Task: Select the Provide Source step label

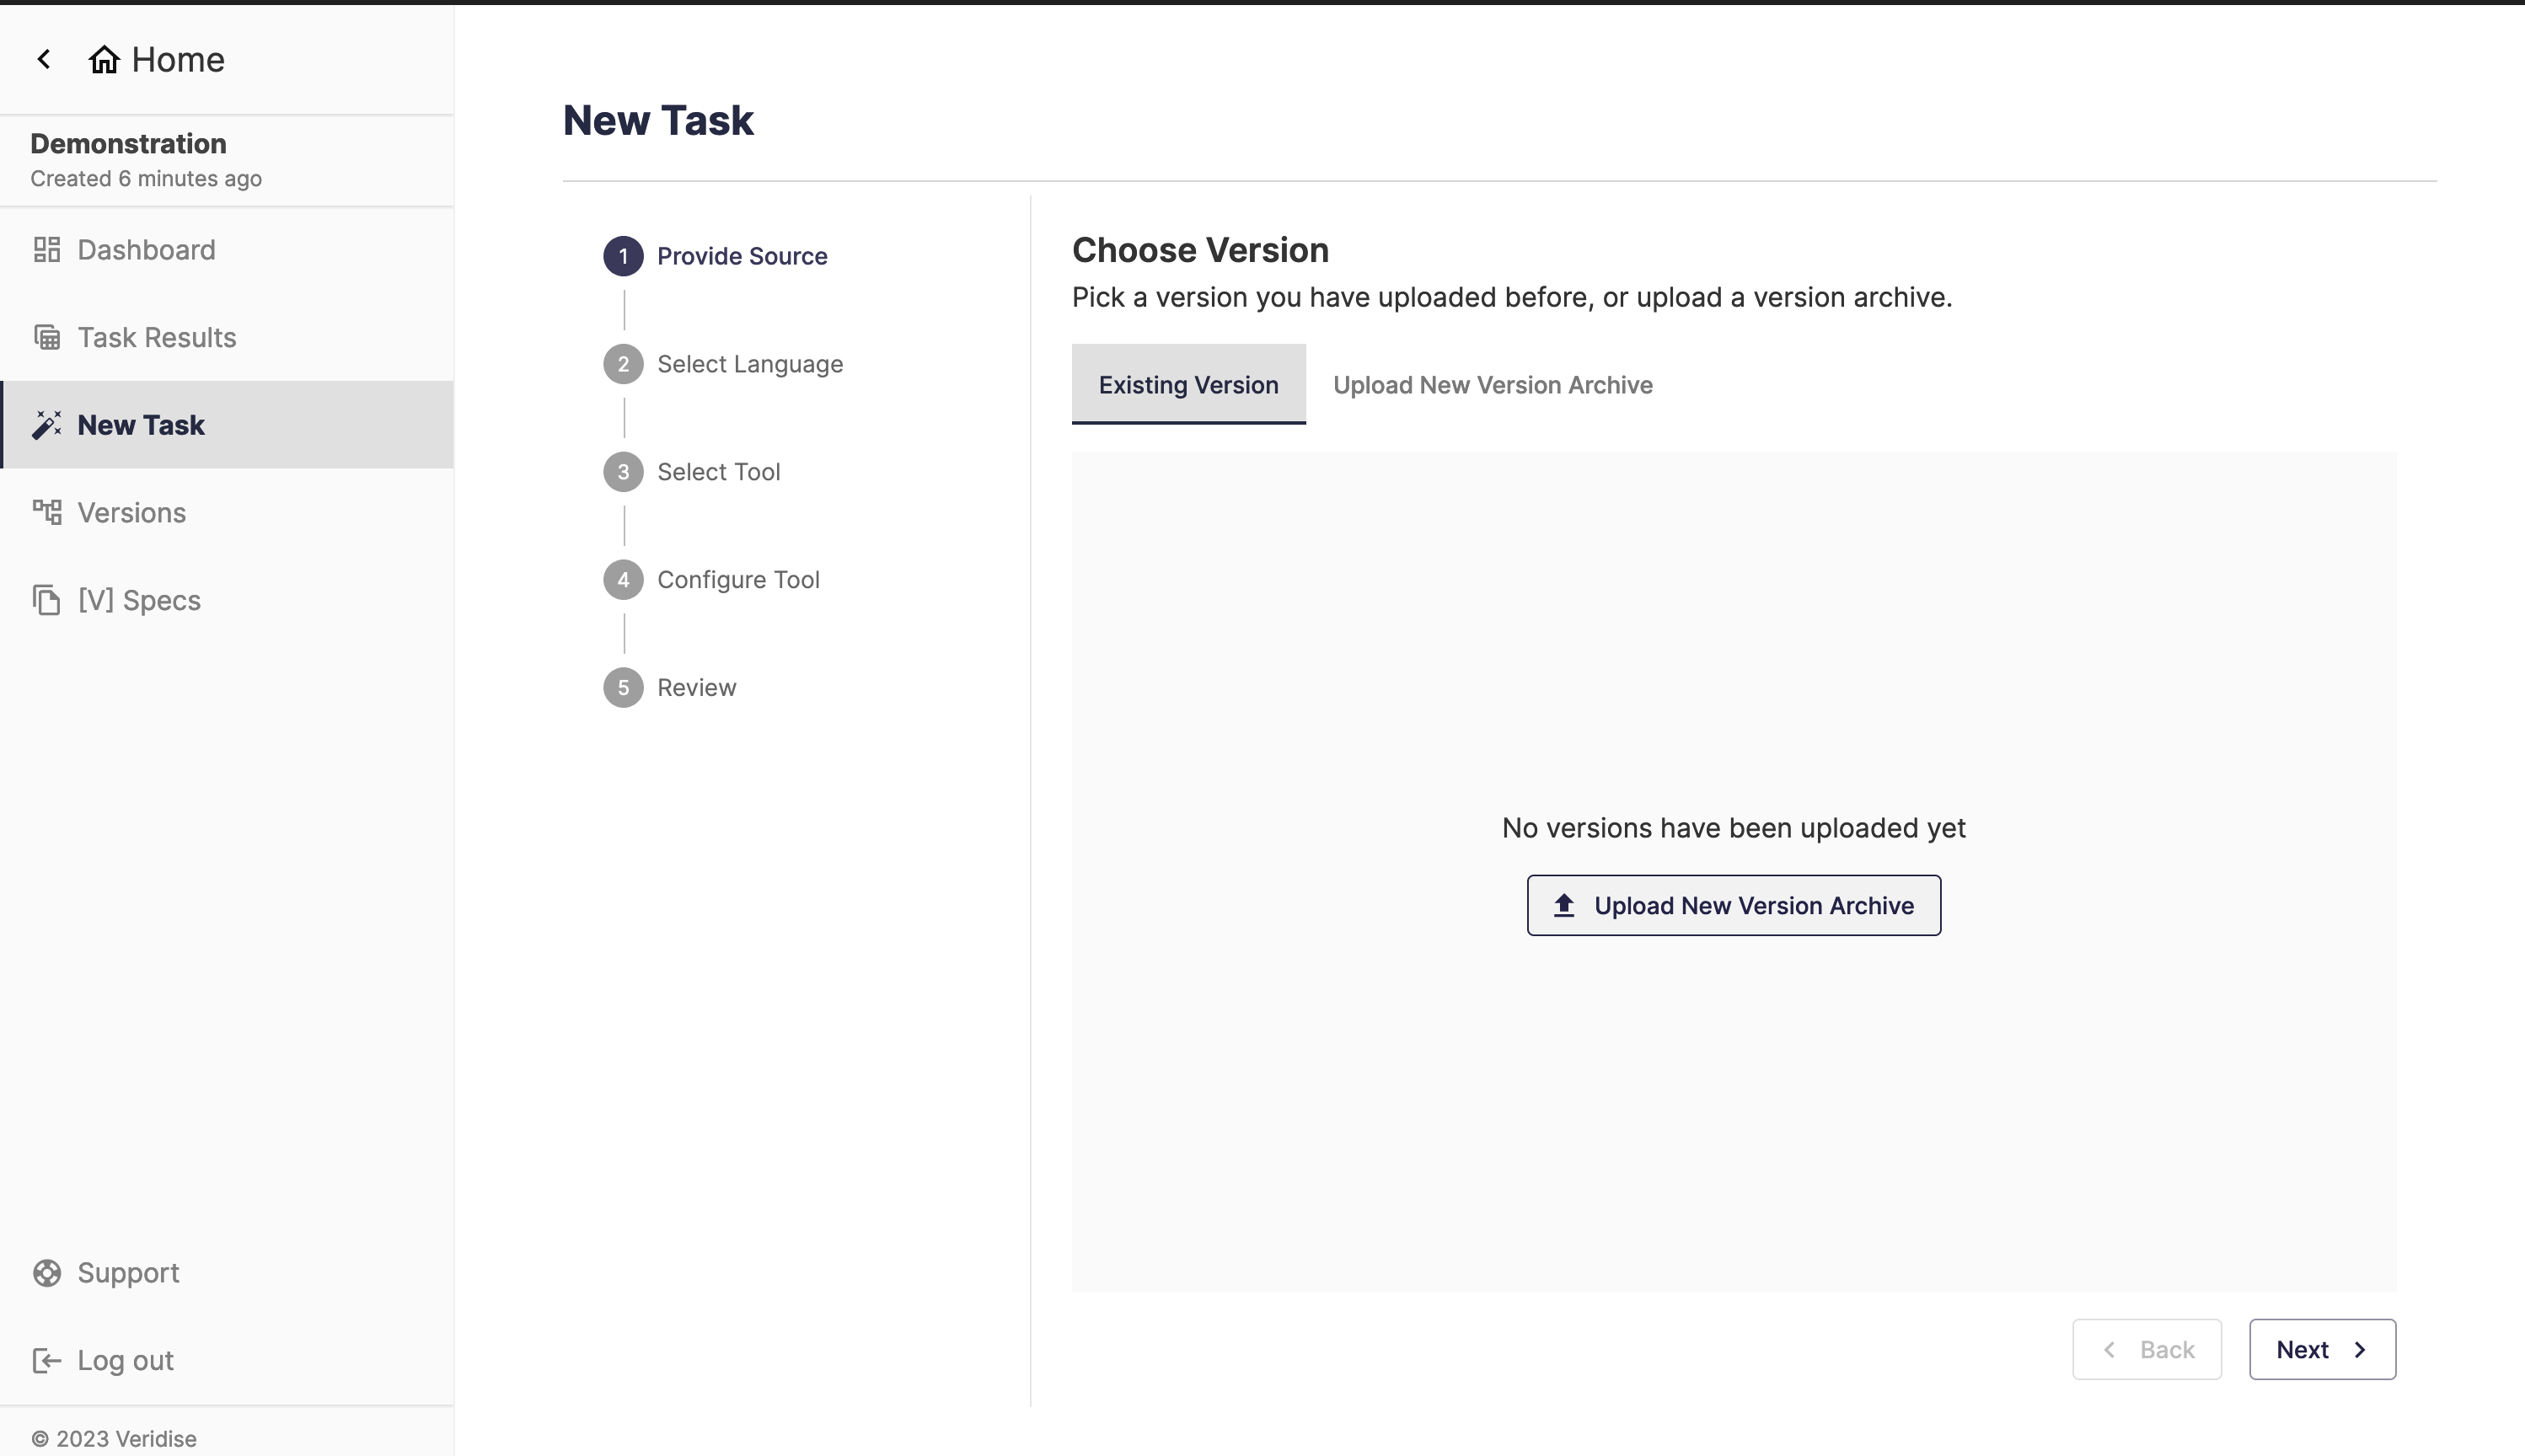Action: pos(742,256)
